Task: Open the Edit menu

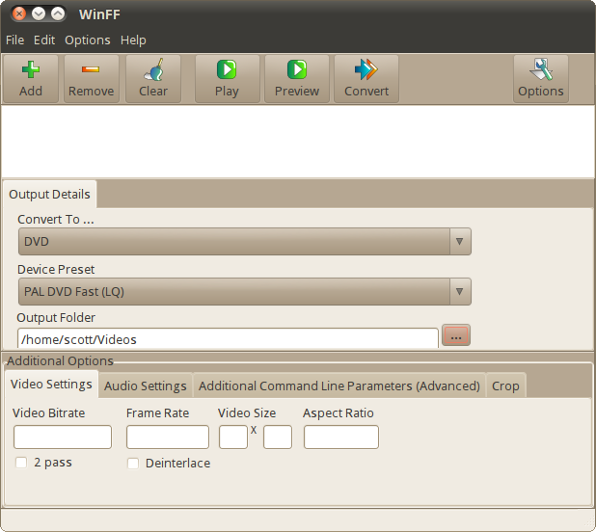Action: 44,40
